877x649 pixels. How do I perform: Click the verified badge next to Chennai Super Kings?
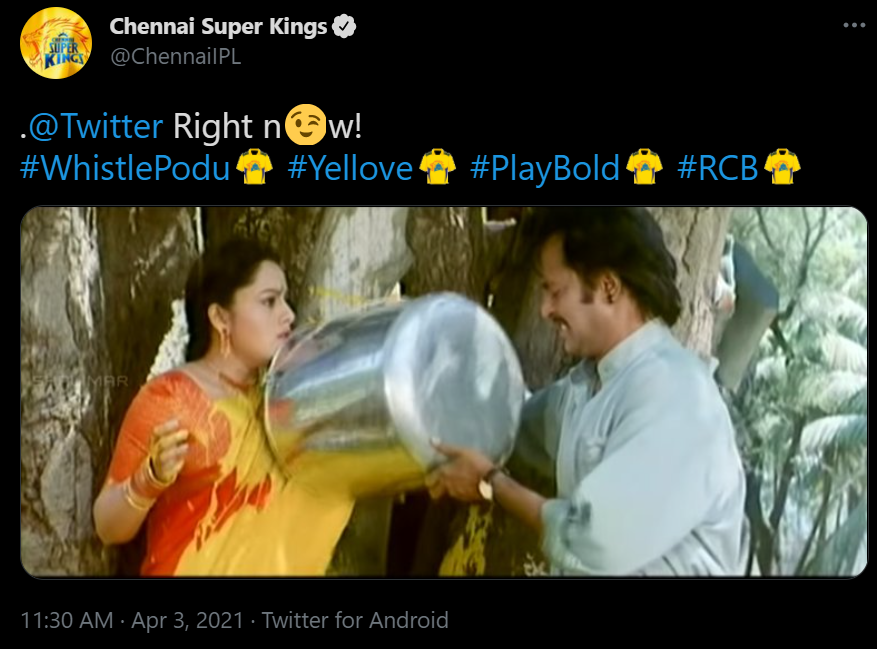pyautogui.click(x=344, y=26)
